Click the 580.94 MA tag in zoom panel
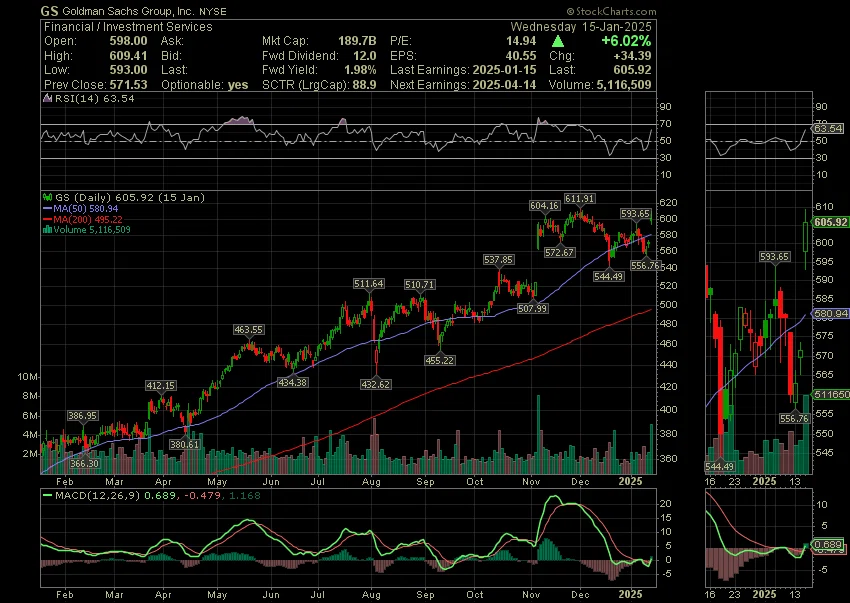This screenshot has height=603, width=850. click(x=830, y=313)
